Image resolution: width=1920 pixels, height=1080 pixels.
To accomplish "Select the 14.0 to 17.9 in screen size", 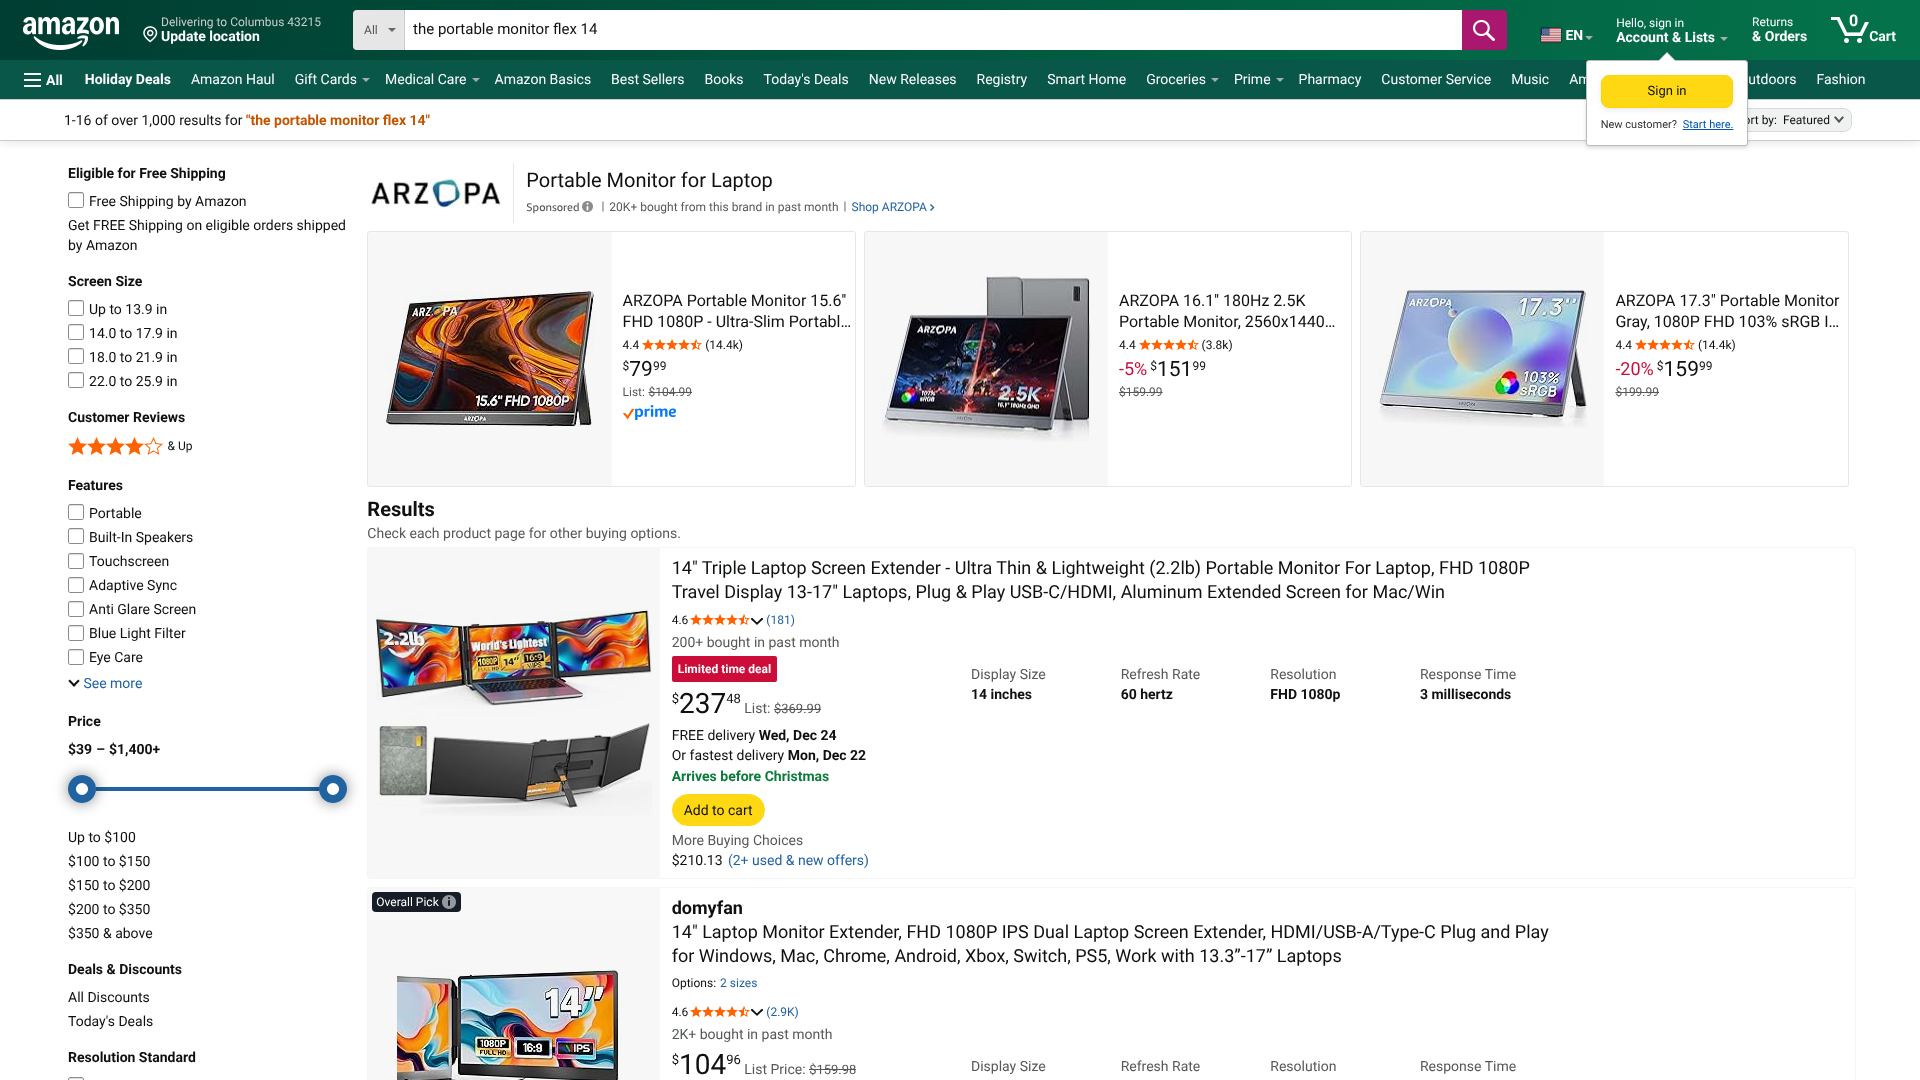I will coord(76,332).
